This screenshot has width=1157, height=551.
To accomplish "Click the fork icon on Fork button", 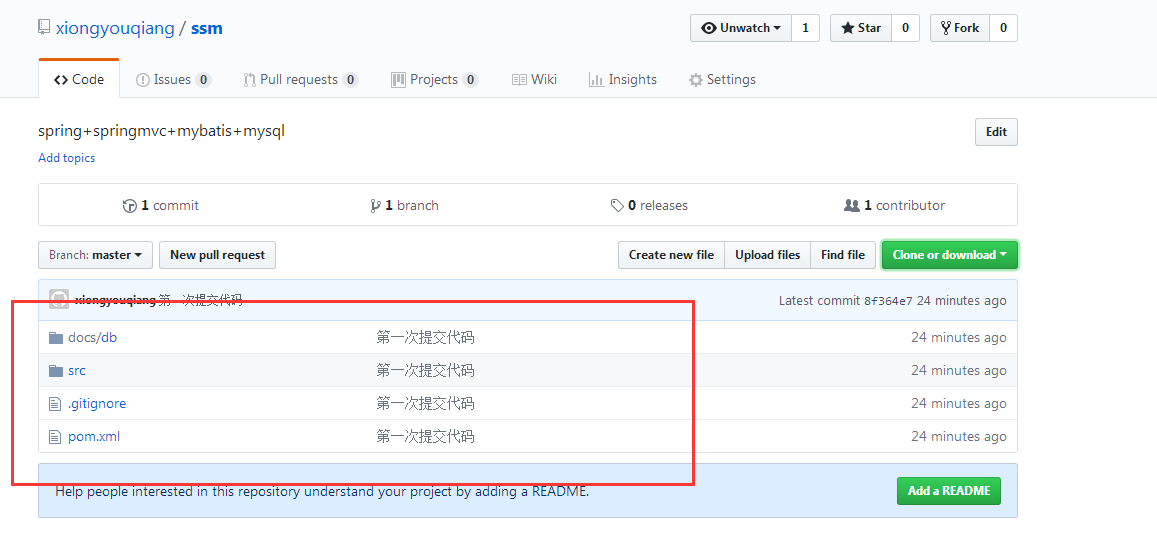I will pyautogui.click(x=945, y=28).
